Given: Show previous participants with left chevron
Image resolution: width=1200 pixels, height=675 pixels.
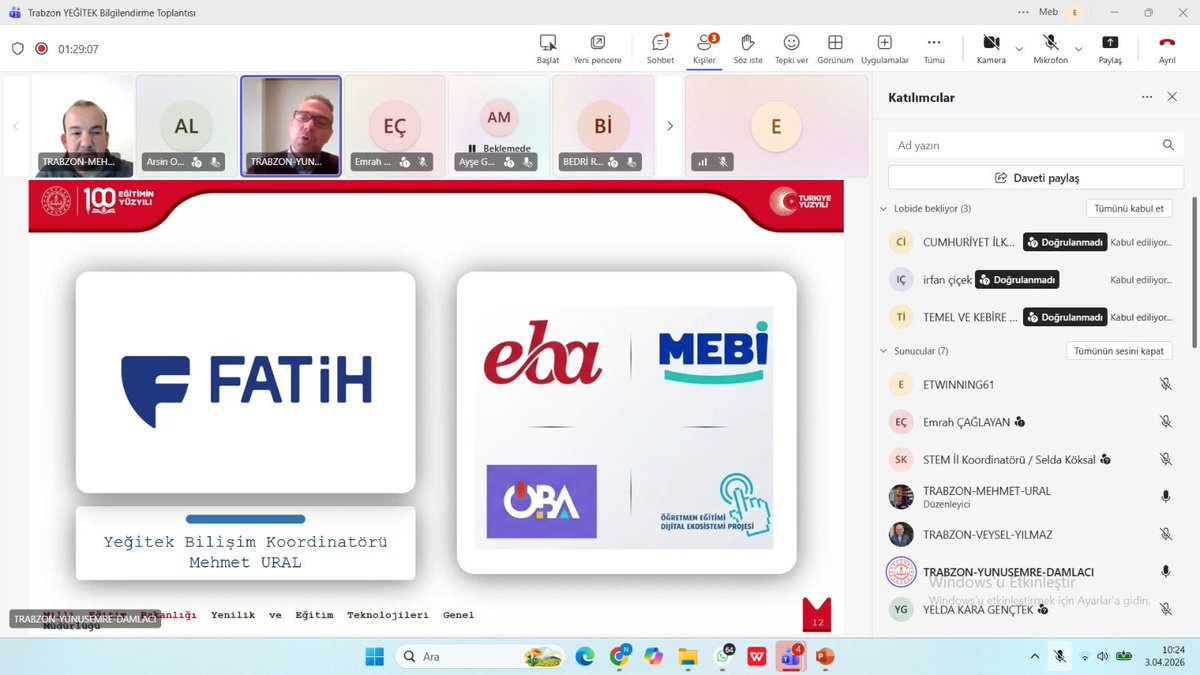Looking at the screenshot, I should tap(15, 126).
